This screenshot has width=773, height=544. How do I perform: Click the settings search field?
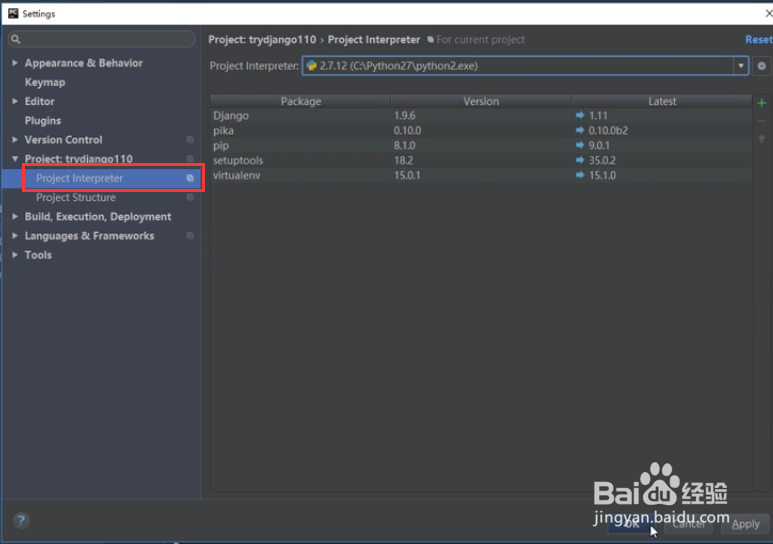click(102, 39)
